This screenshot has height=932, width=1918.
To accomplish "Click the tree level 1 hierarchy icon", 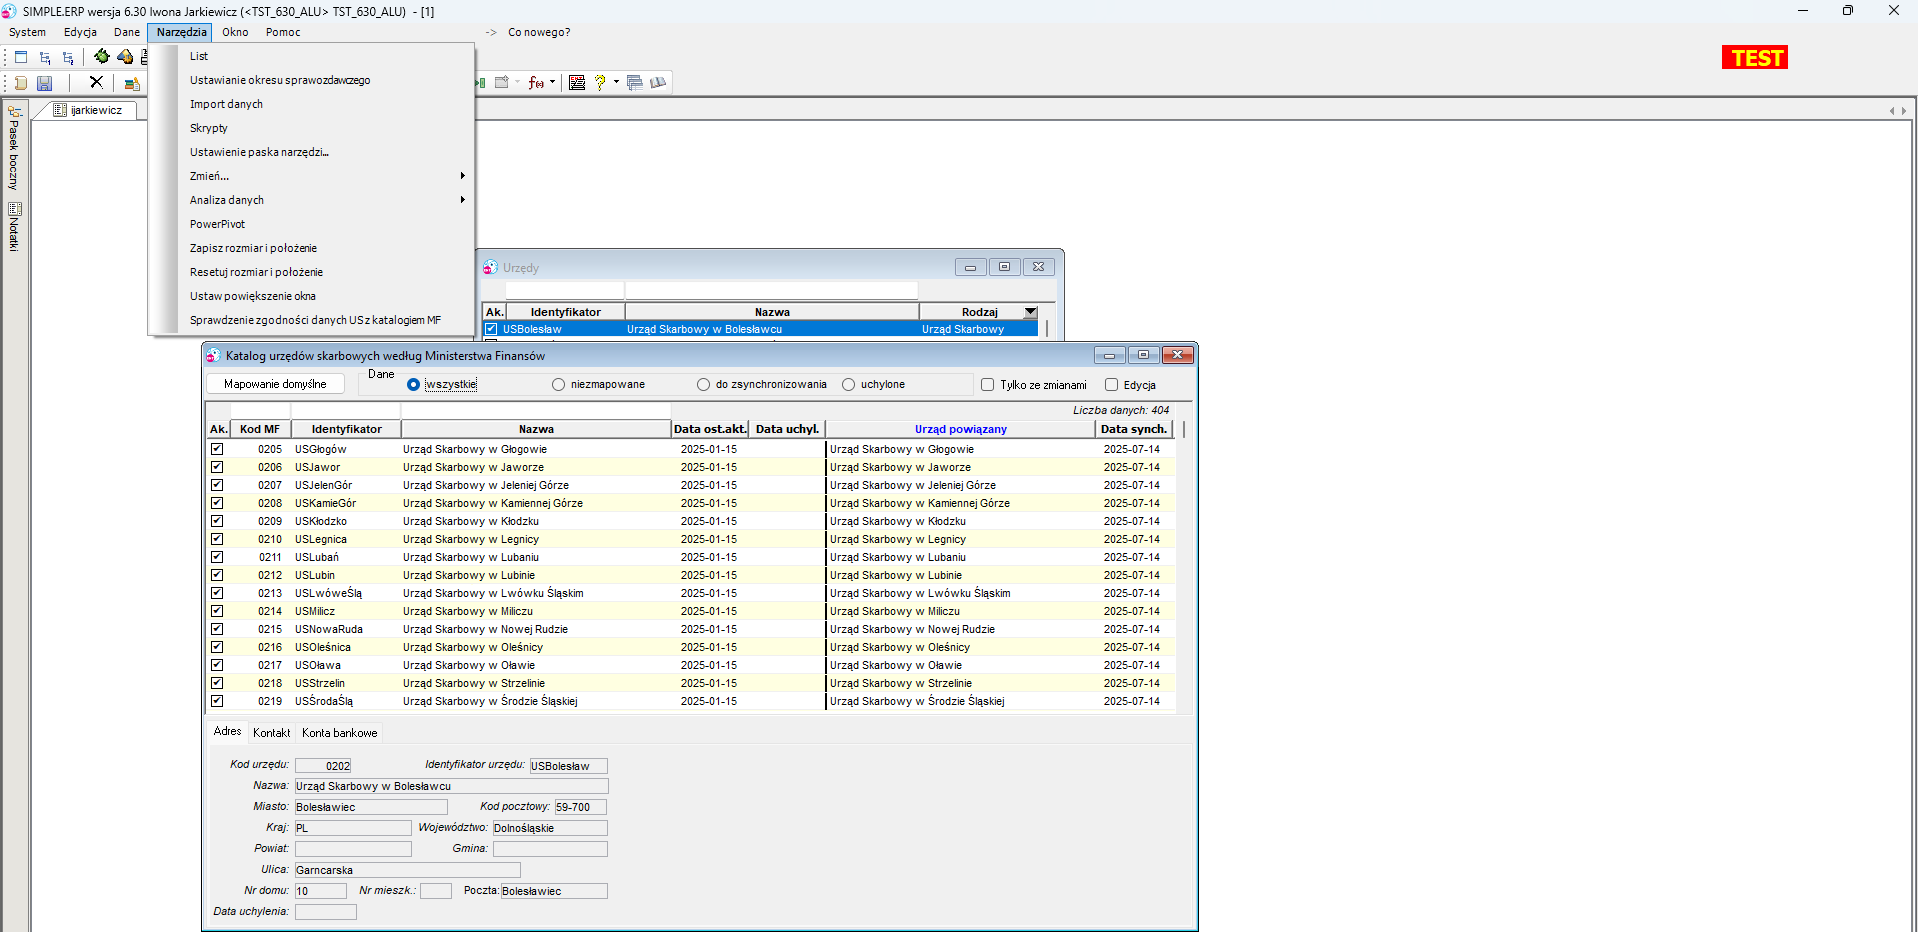I will coord(45,58).
